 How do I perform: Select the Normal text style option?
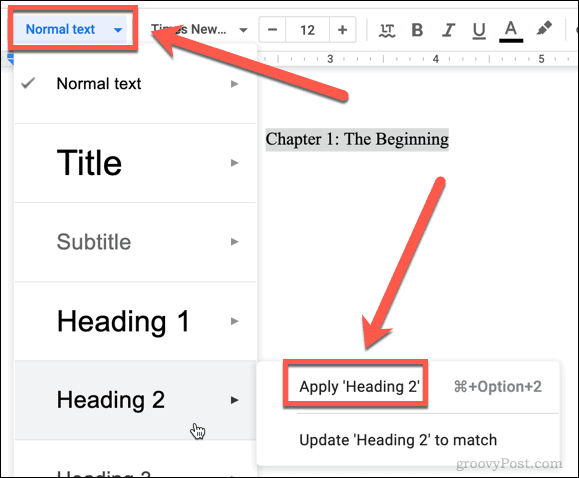tap(135, 84)
